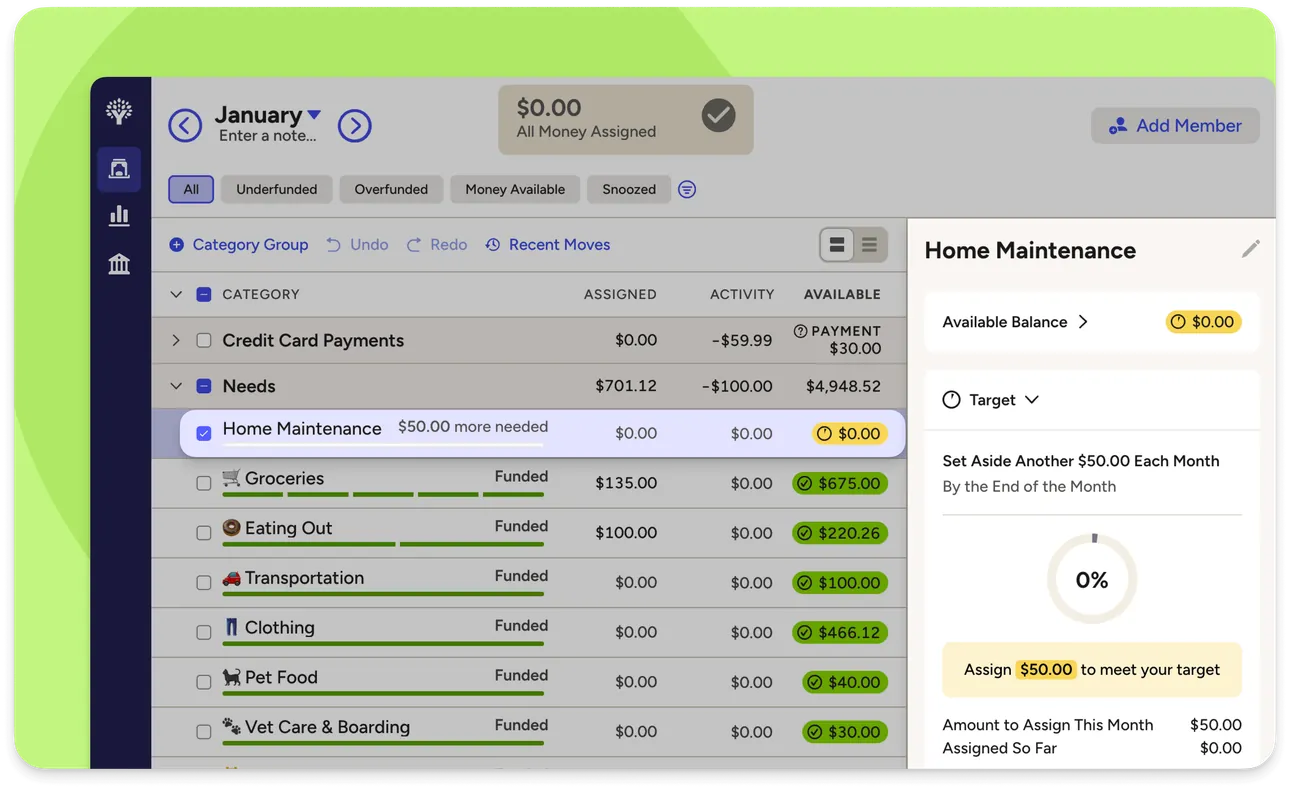Collapse the Needs group
Viewport: 1290px width, 790px height.
(x=176, y=386)
